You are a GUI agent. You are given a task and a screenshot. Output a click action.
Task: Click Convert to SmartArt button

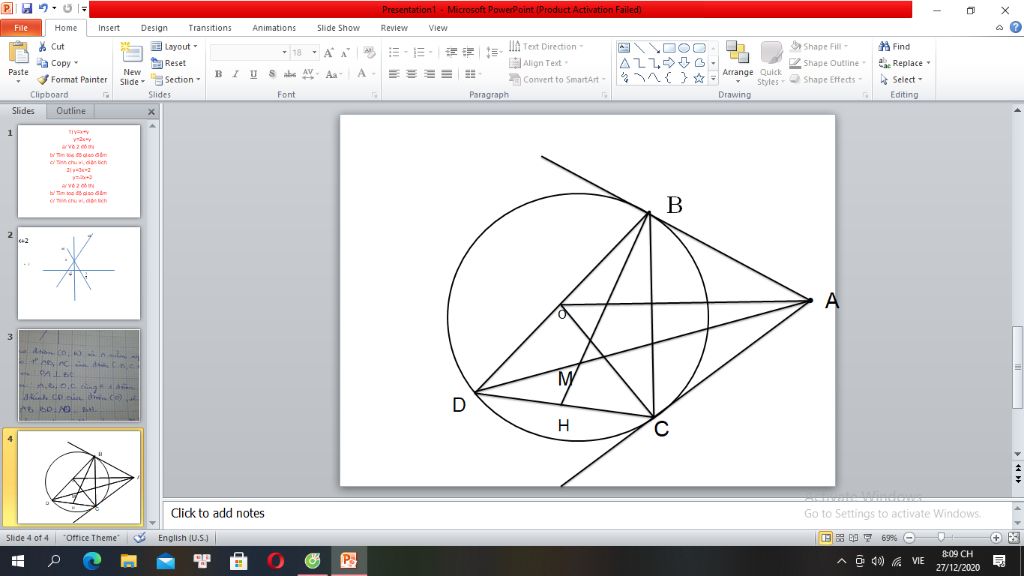pyautogui.click(x=558, y=79)
